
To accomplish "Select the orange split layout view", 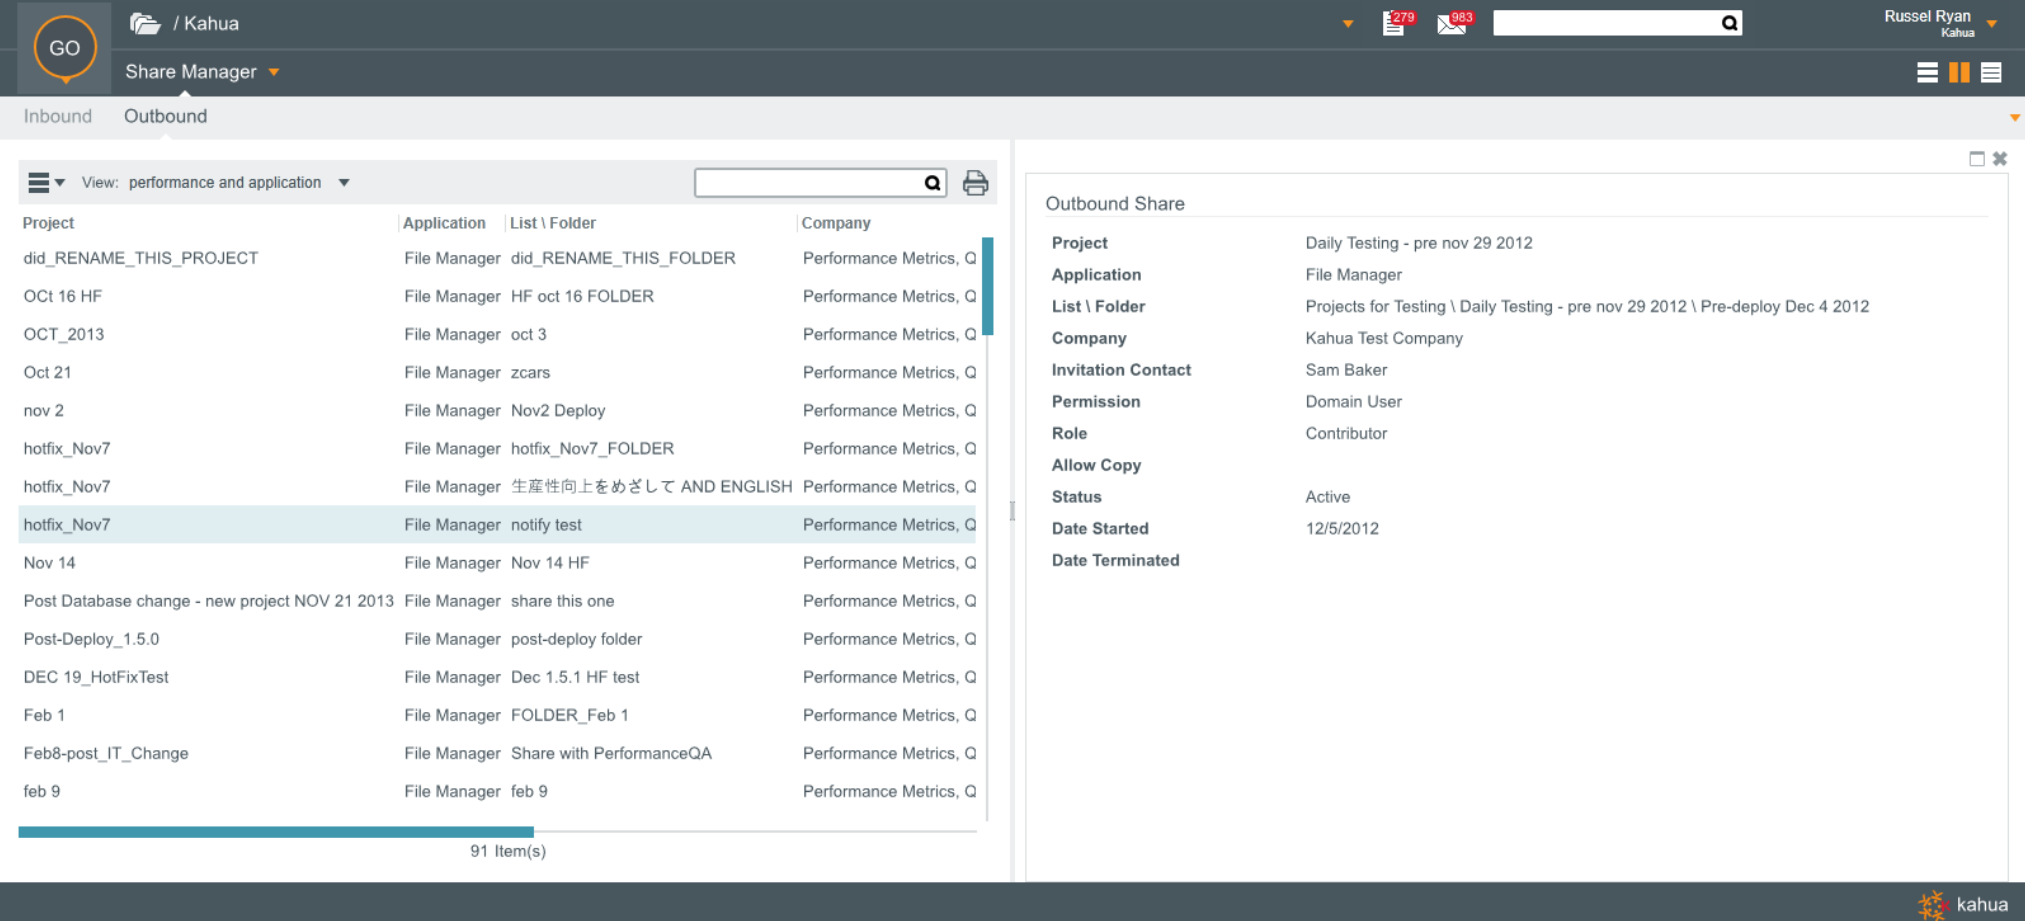I will [x=1959, y=72].
